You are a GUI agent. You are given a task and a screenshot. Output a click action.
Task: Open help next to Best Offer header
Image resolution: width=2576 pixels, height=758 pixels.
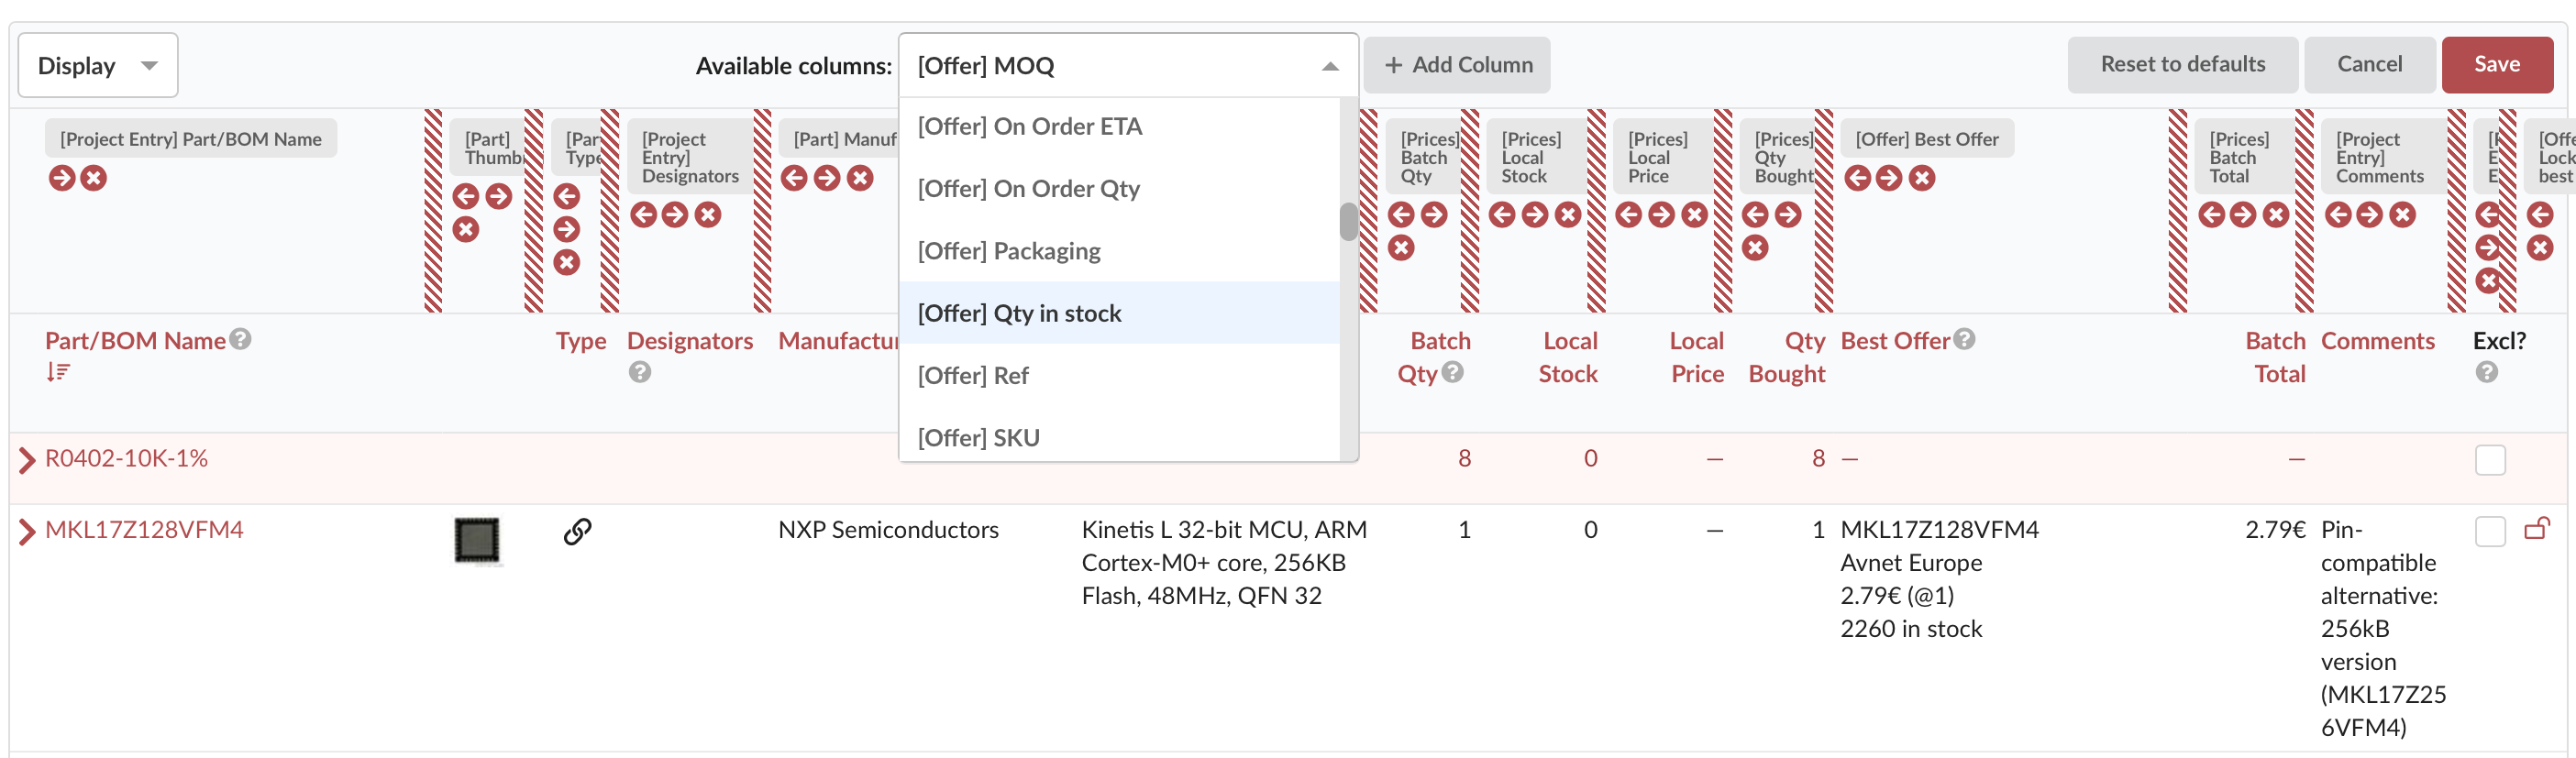click(x=1965, y=340)
